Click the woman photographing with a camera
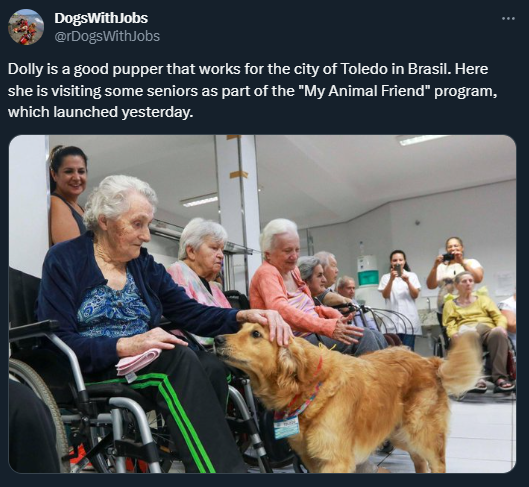The height and width of the screenshot is (487, 529). pyautogui.click(x=455, y=266)
